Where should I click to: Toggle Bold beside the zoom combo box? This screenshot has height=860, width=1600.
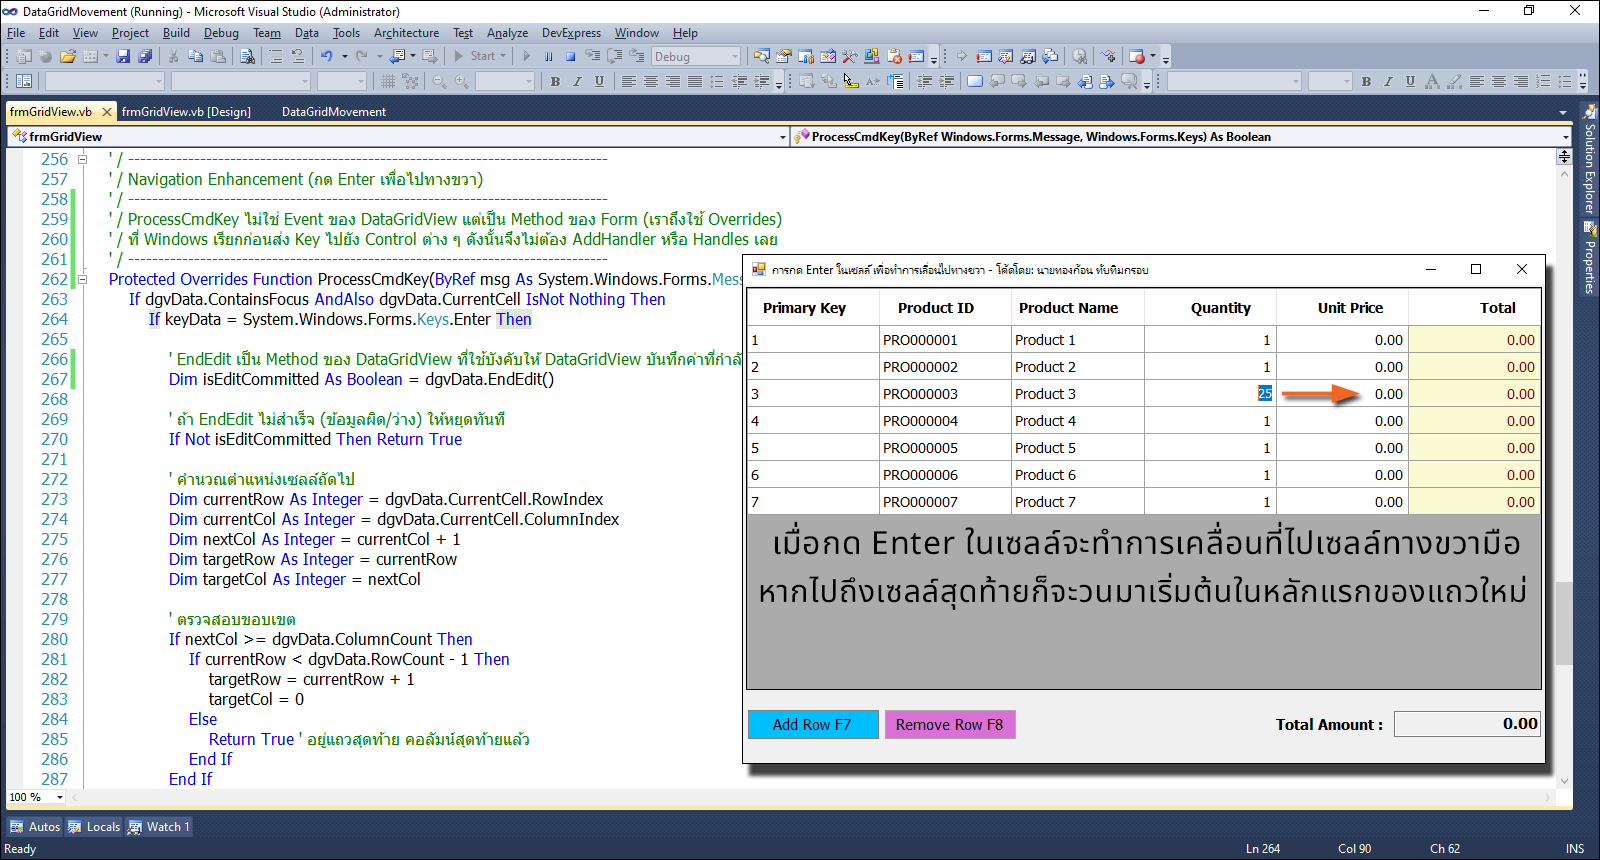click(555, 81)
